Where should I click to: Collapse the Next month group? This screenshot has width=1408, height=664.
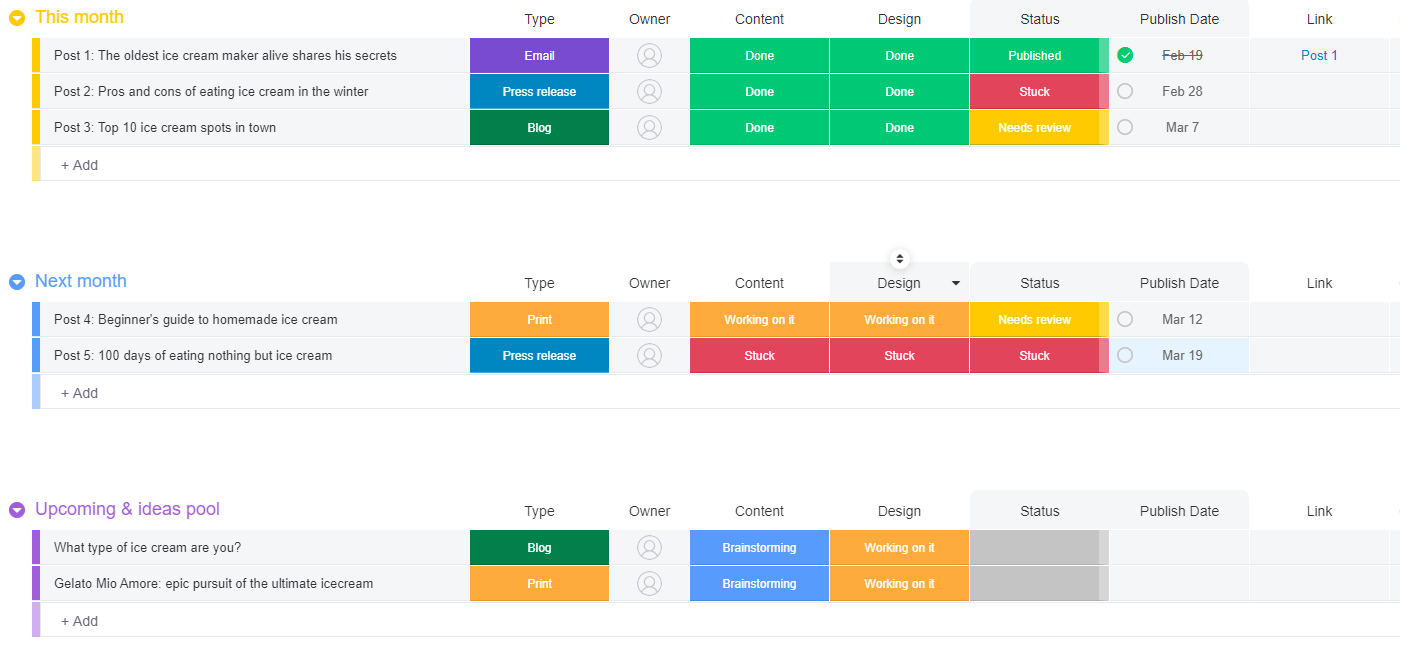click(x=15, y=282)
